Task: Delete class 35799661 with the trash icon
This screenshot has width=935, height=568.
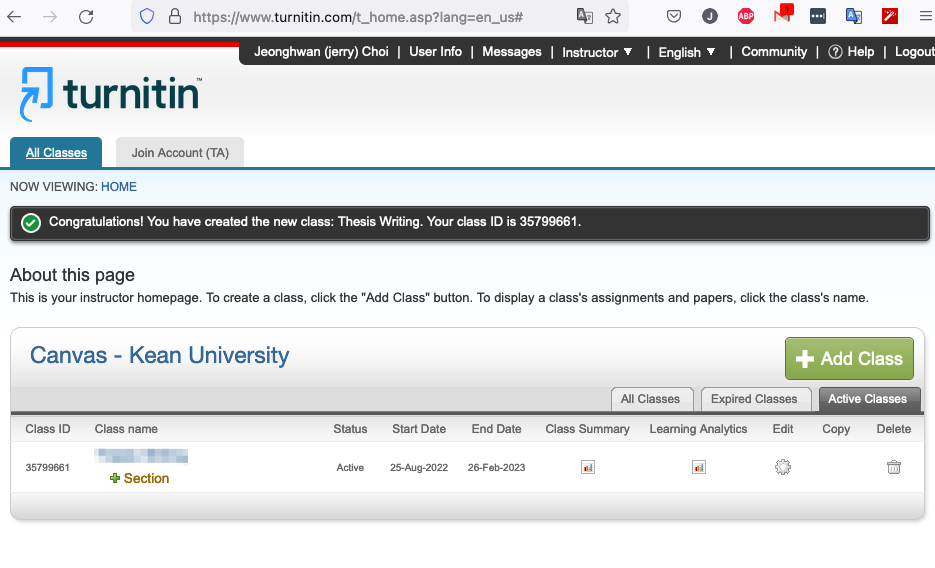Action: point(893,467)
